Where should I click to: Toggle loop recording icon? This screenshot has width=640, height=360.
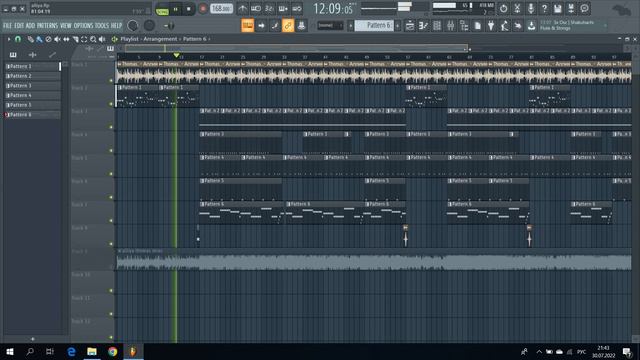coord(297,9)
